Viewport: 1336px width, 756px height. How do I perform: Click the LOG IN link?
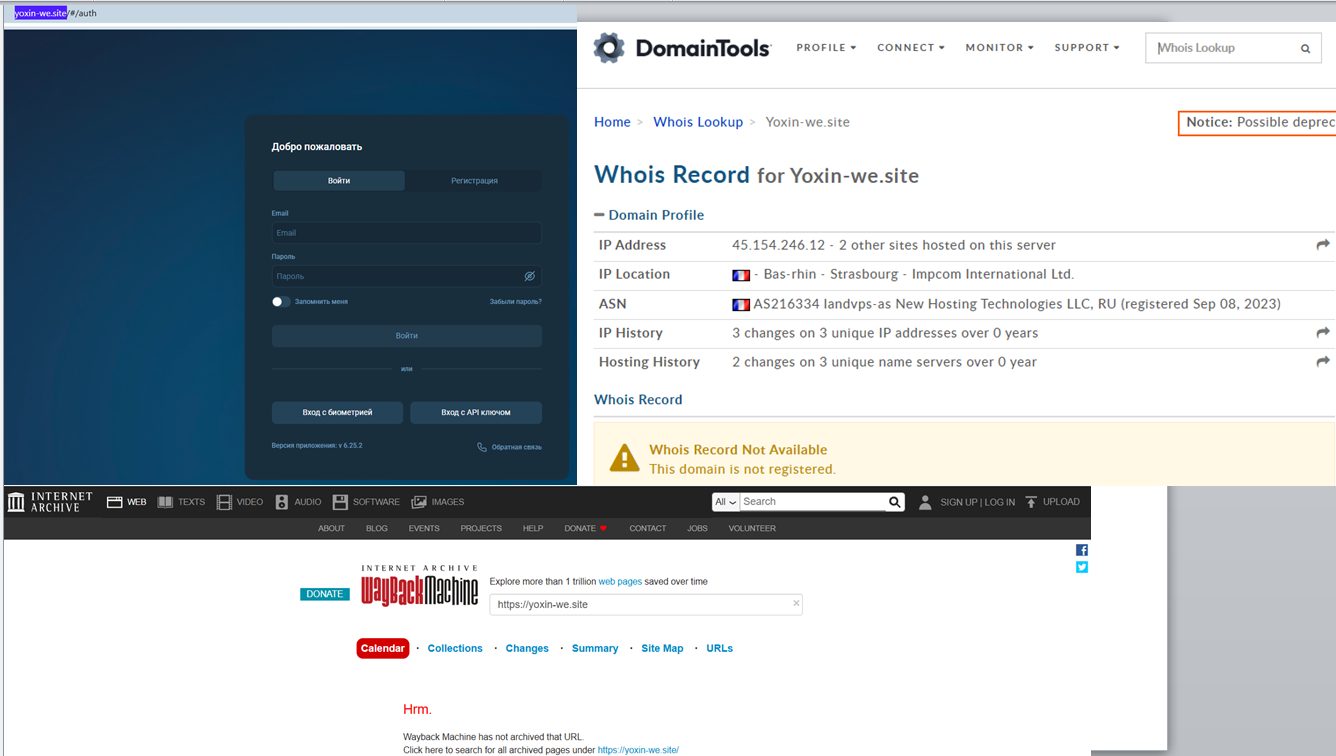pos(998,502)
